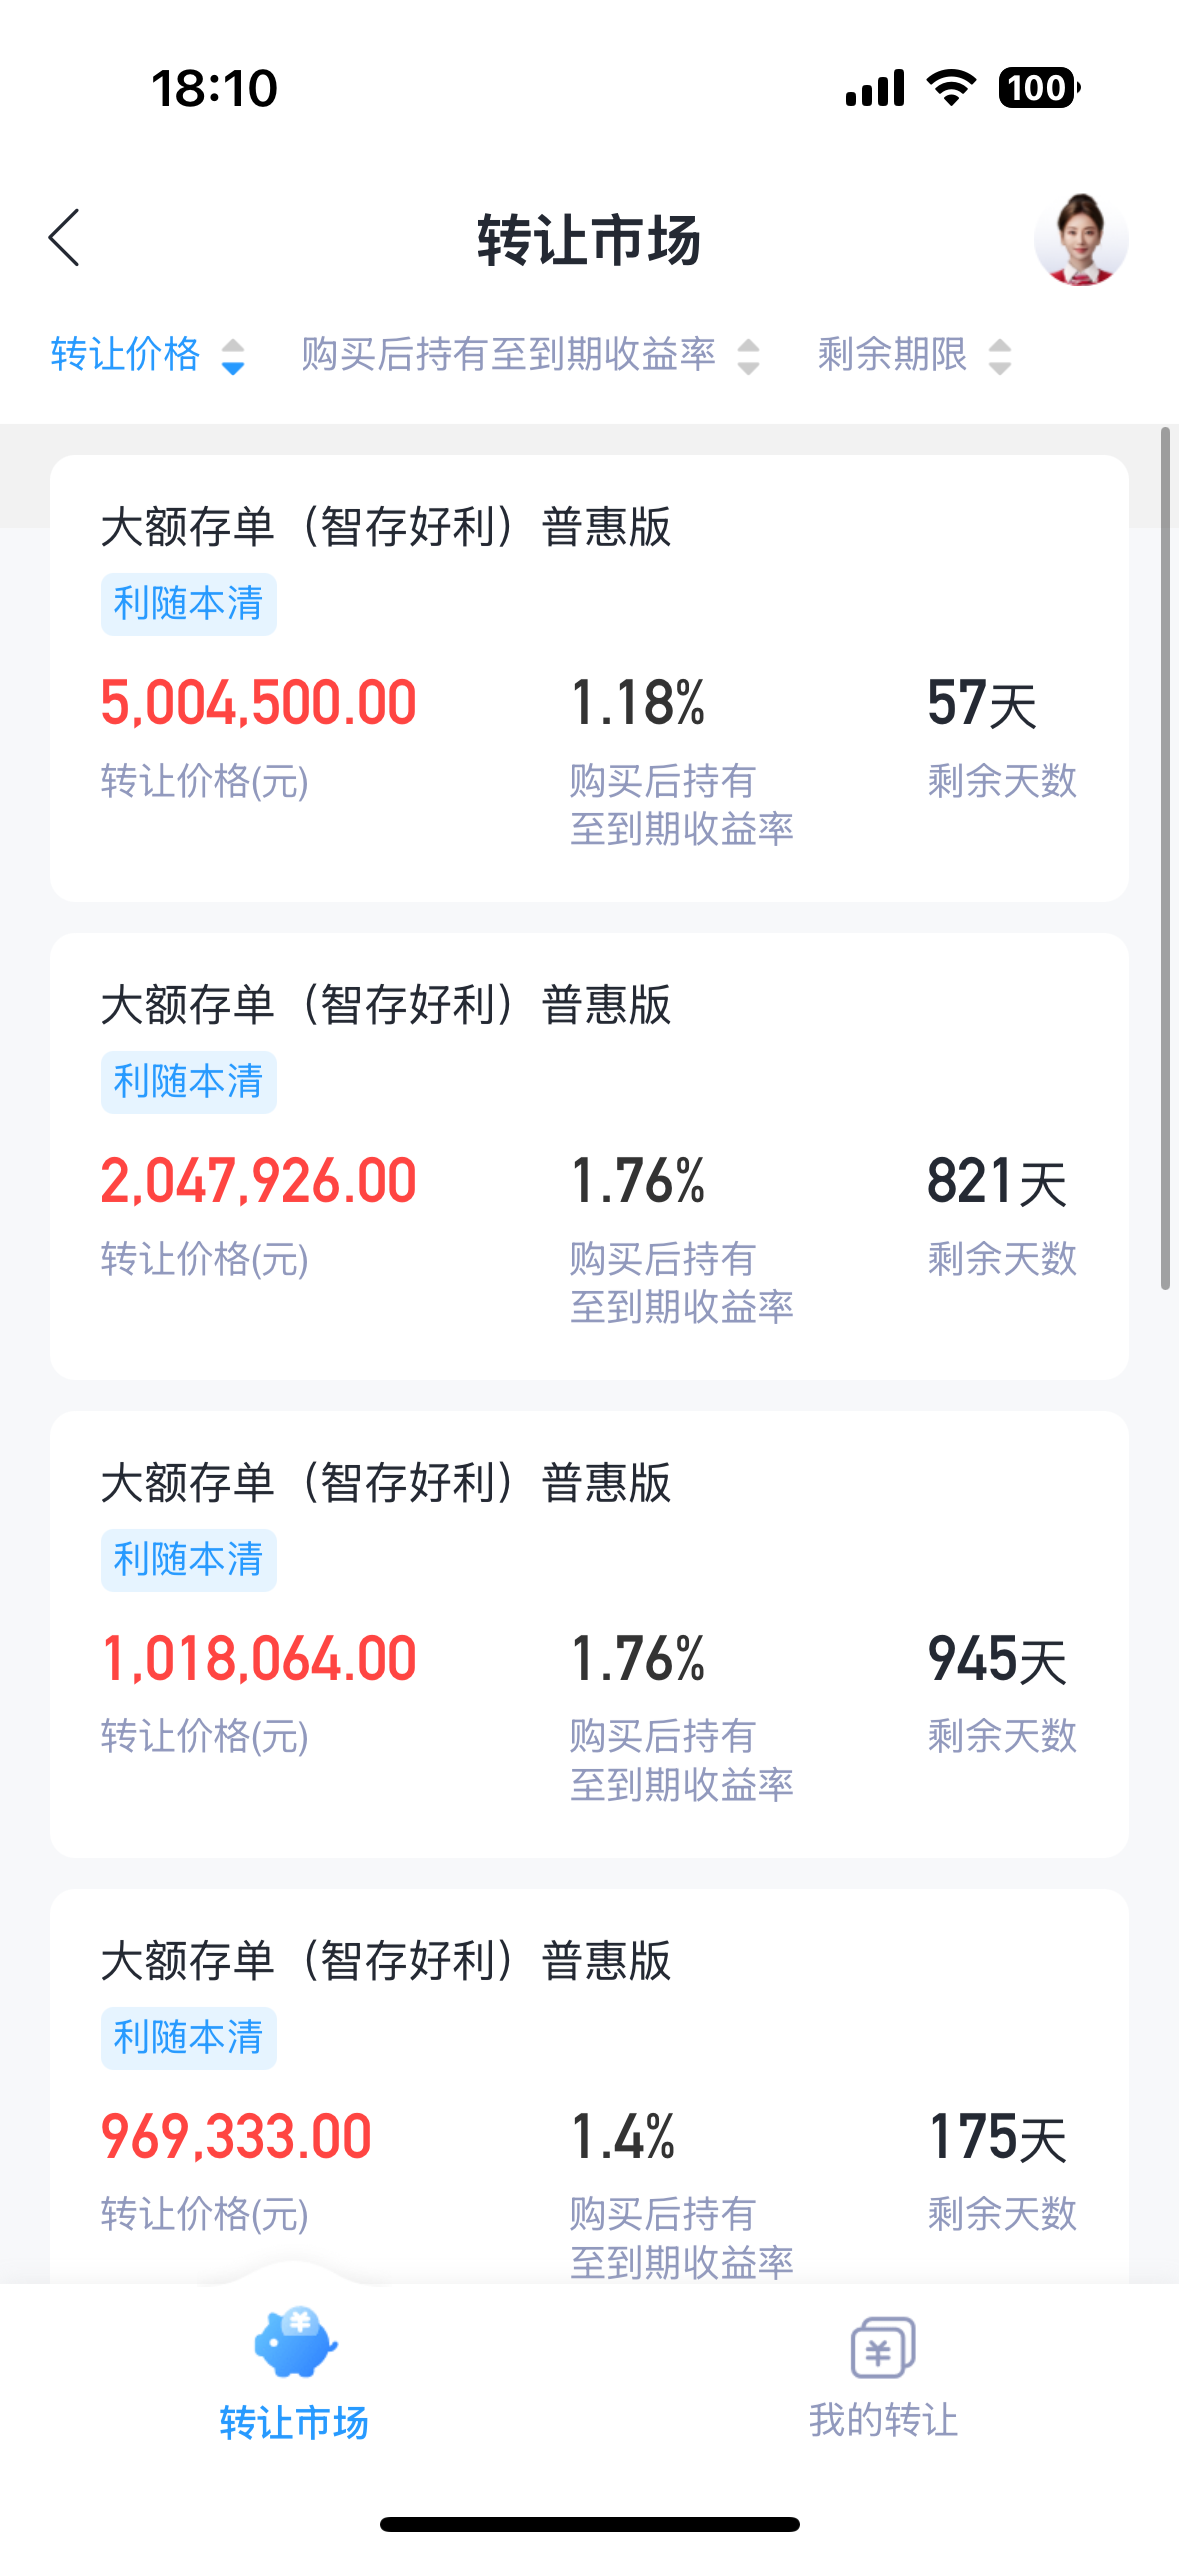Toggle sort arrows next to 购买后持有至到期收益率

coord(748,357)
